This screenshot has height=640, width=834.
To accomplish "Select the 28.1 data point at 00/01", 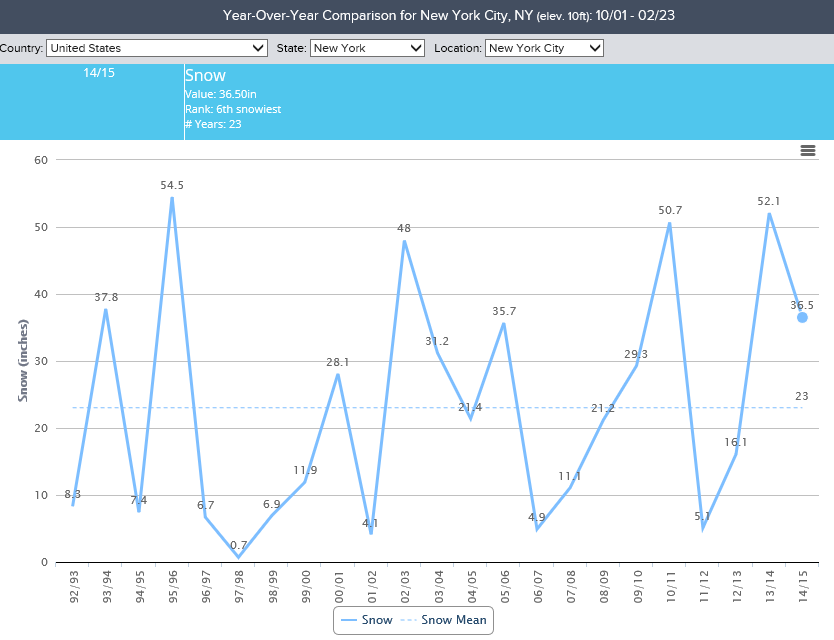I will click(x=338, y=374).
